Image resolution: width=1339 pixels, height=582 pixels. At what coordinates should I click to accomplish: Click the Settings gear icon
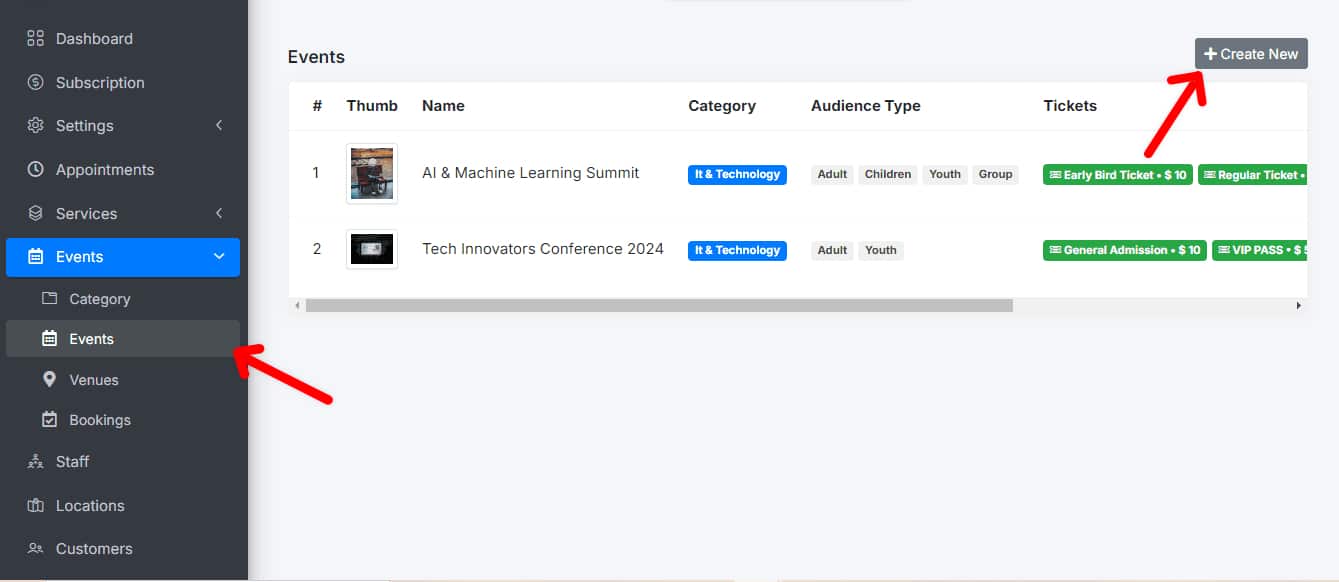click(x=36, y=126)
